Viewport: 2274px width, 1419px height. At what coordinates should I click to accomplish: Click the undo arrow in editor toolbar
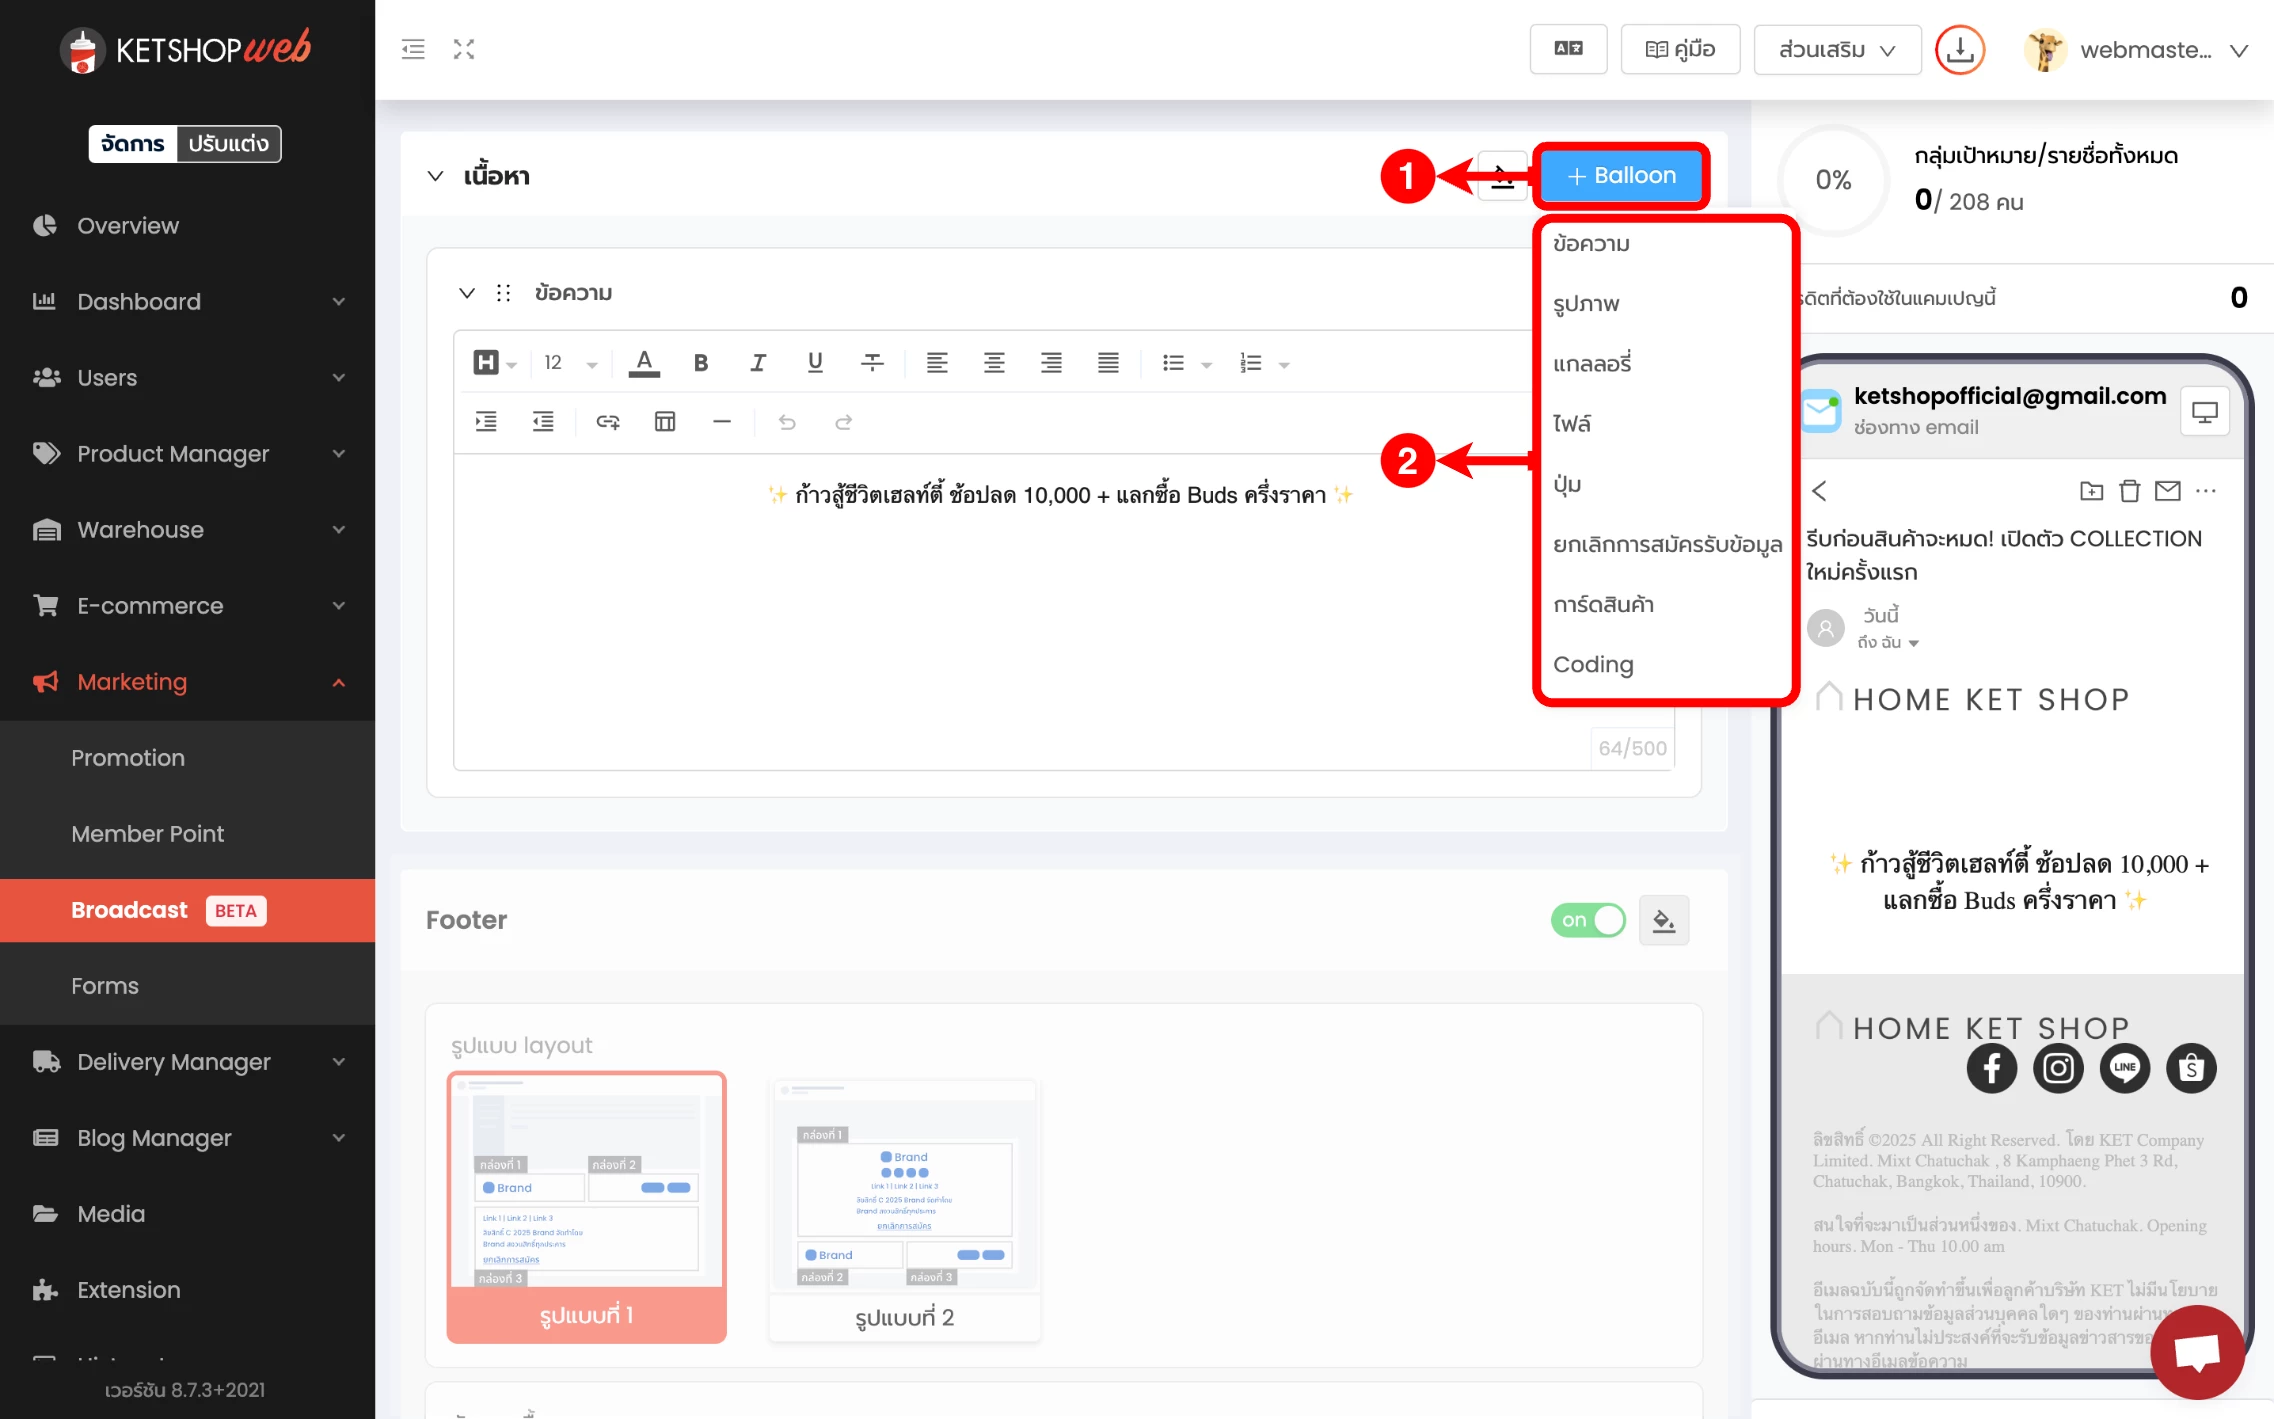[787, 422]
